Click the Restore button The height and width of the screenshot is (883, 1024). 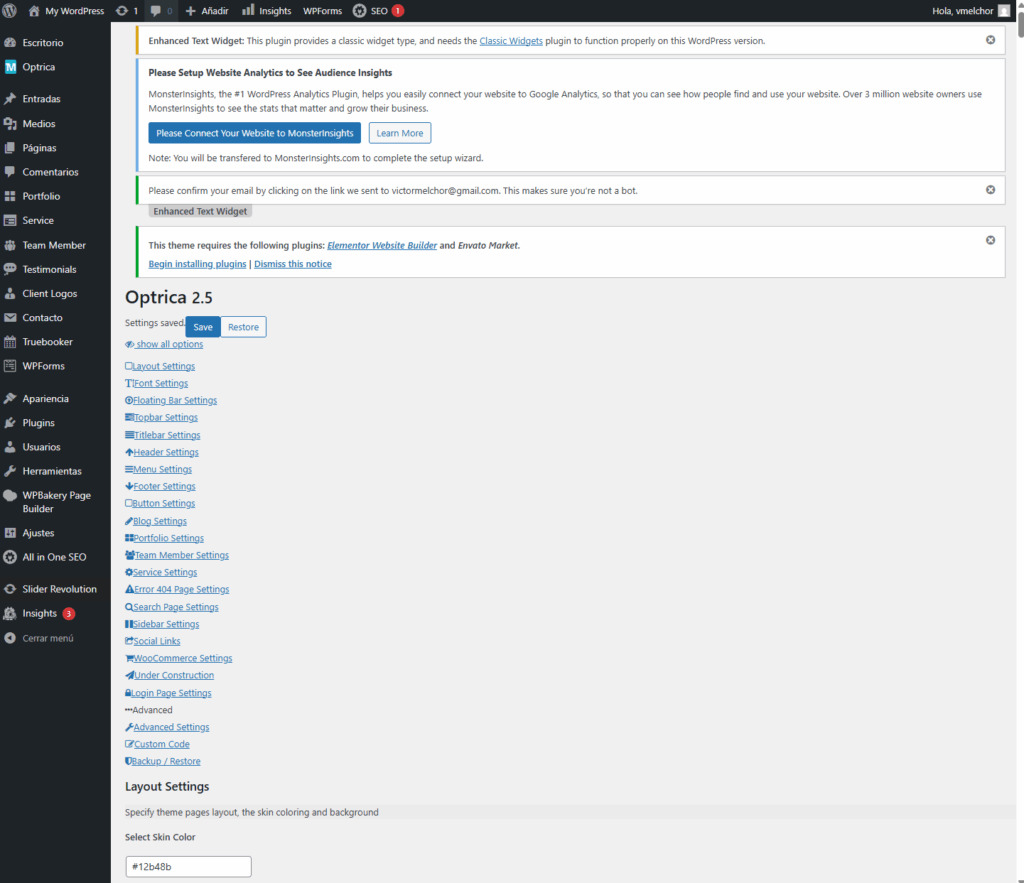pos(243,327)
